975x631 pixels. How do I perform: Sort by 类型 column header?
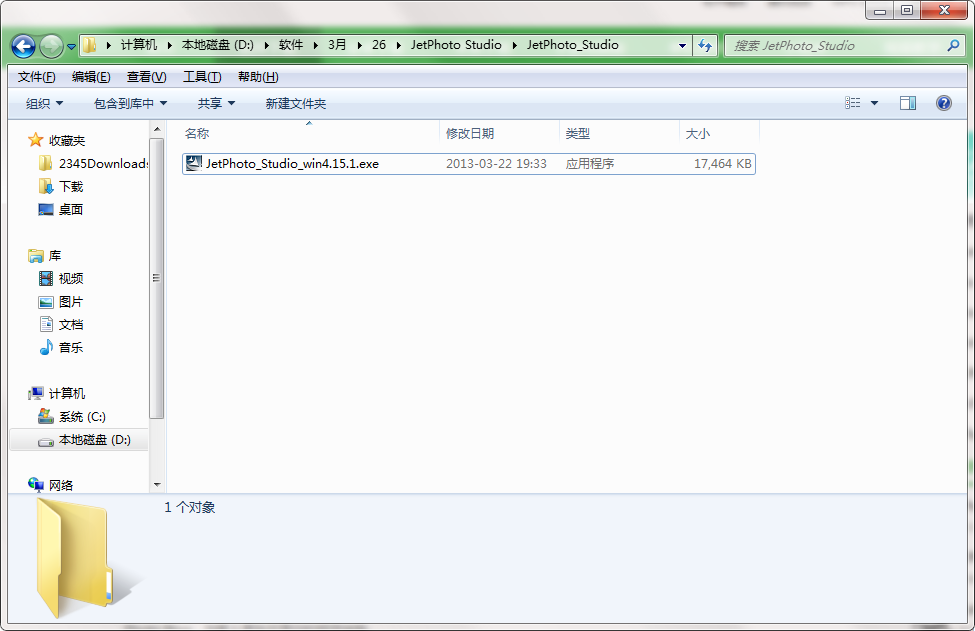[x=619, y=133]
